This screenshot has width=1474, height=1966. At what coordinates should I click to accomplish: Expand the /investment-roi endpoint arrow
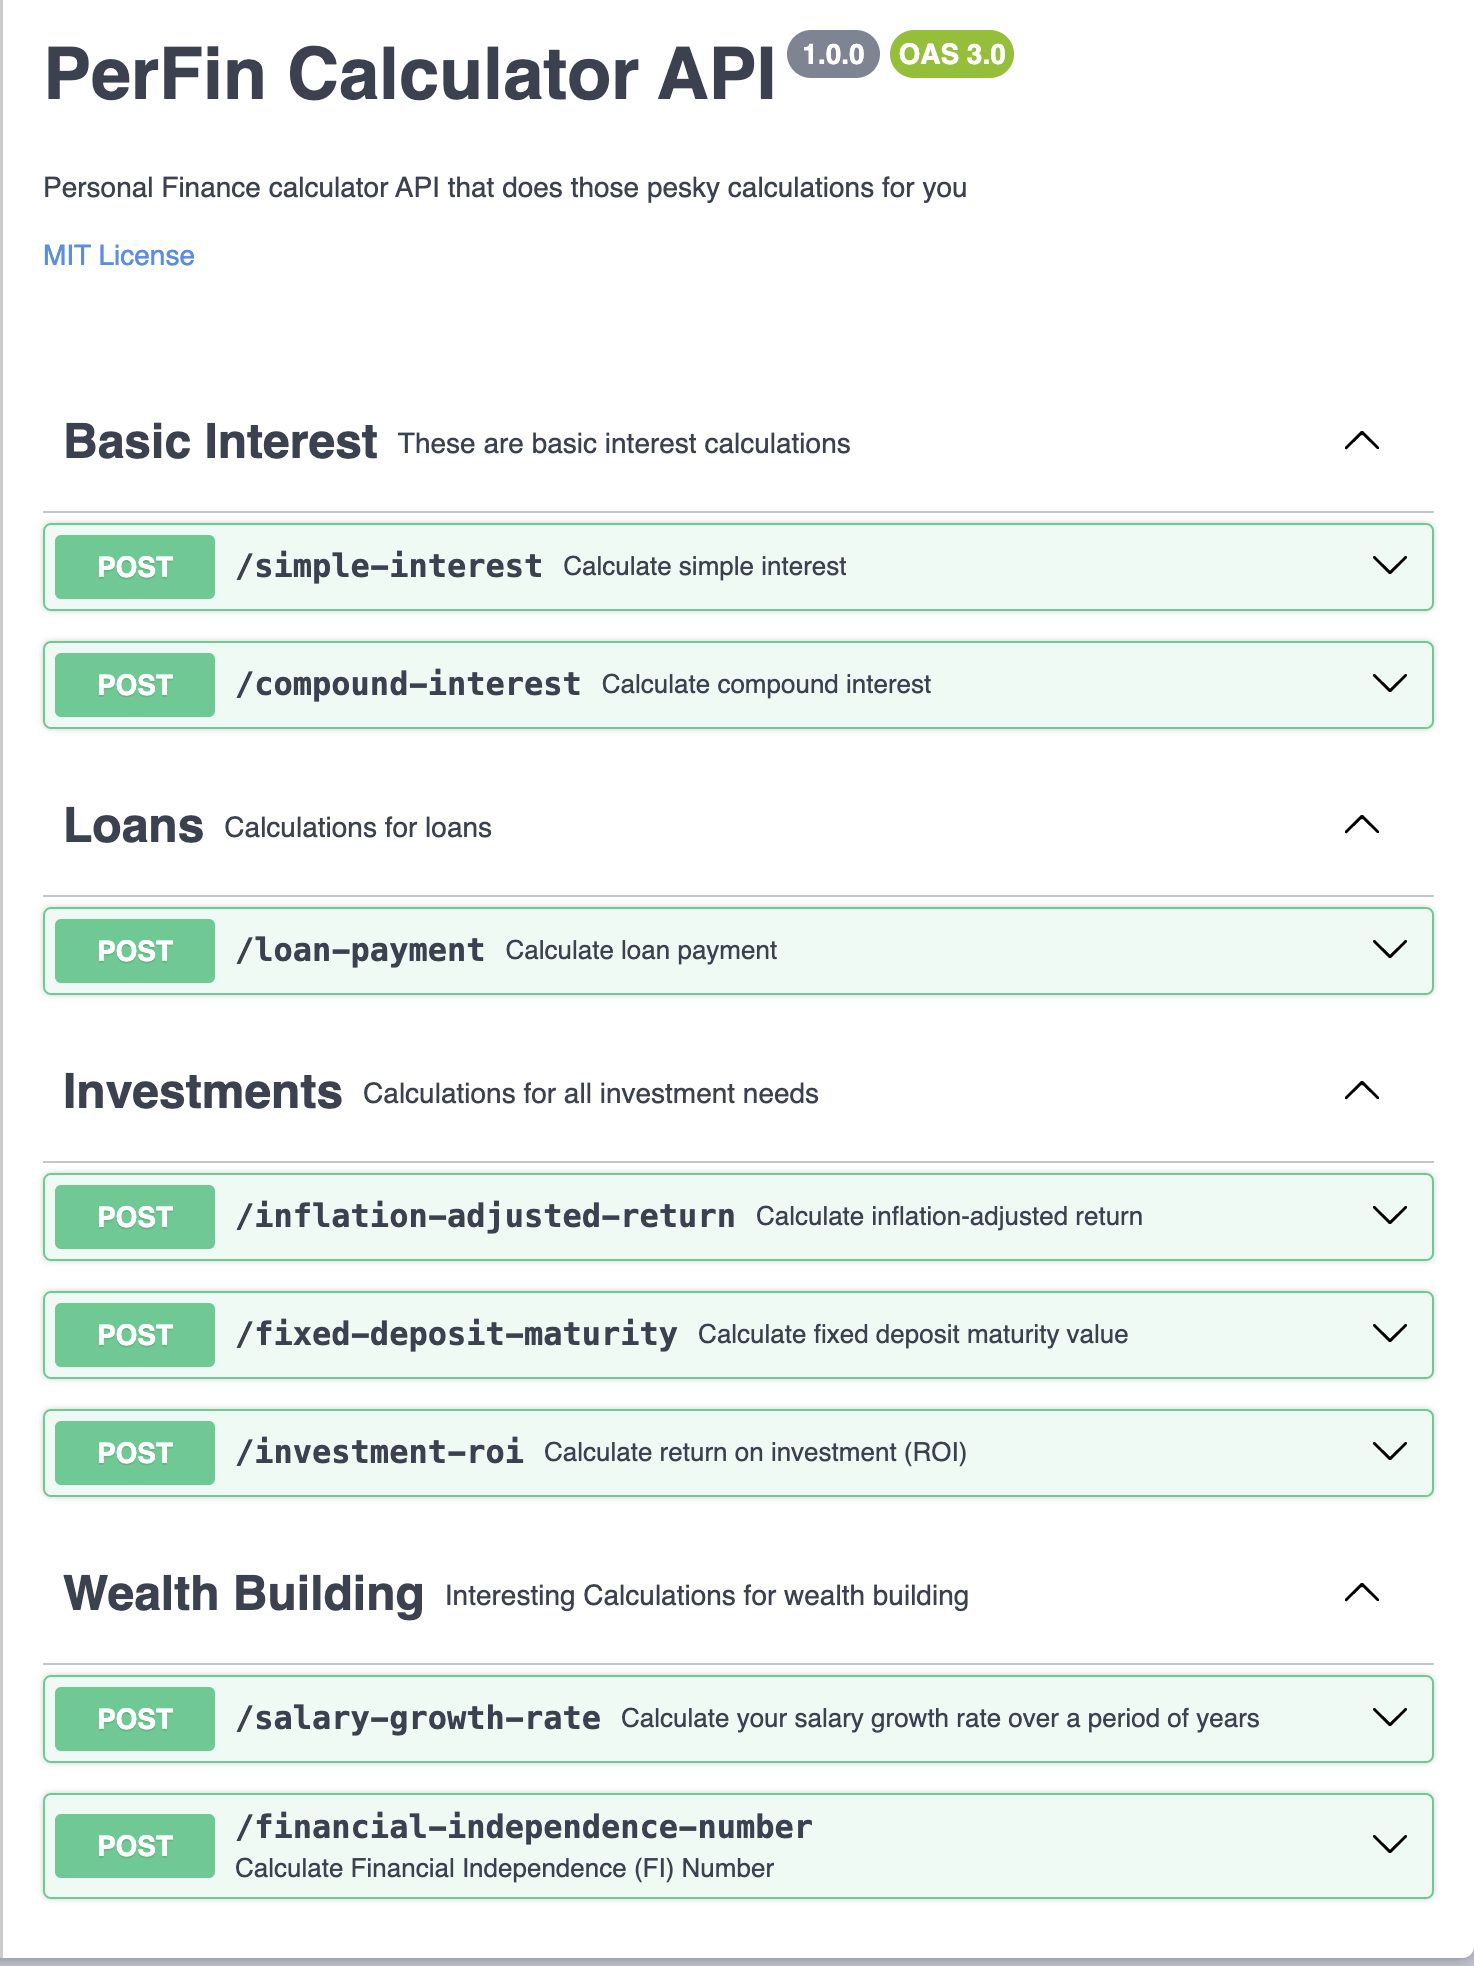[1389, 1452]
